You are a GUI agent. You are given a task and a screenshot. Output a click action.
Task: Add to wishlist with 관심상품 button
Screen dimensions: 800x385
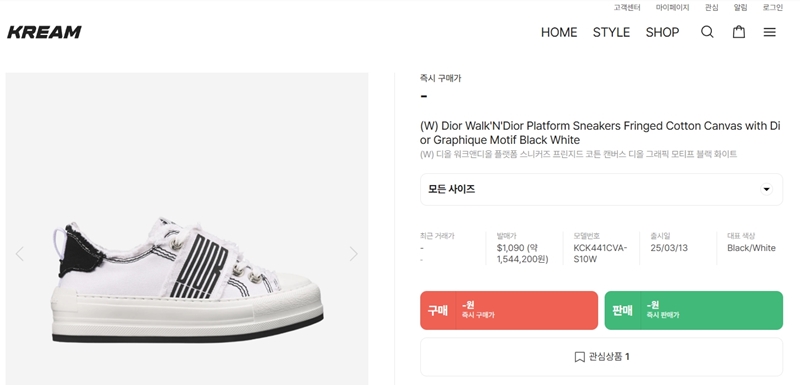coord(601,357)
